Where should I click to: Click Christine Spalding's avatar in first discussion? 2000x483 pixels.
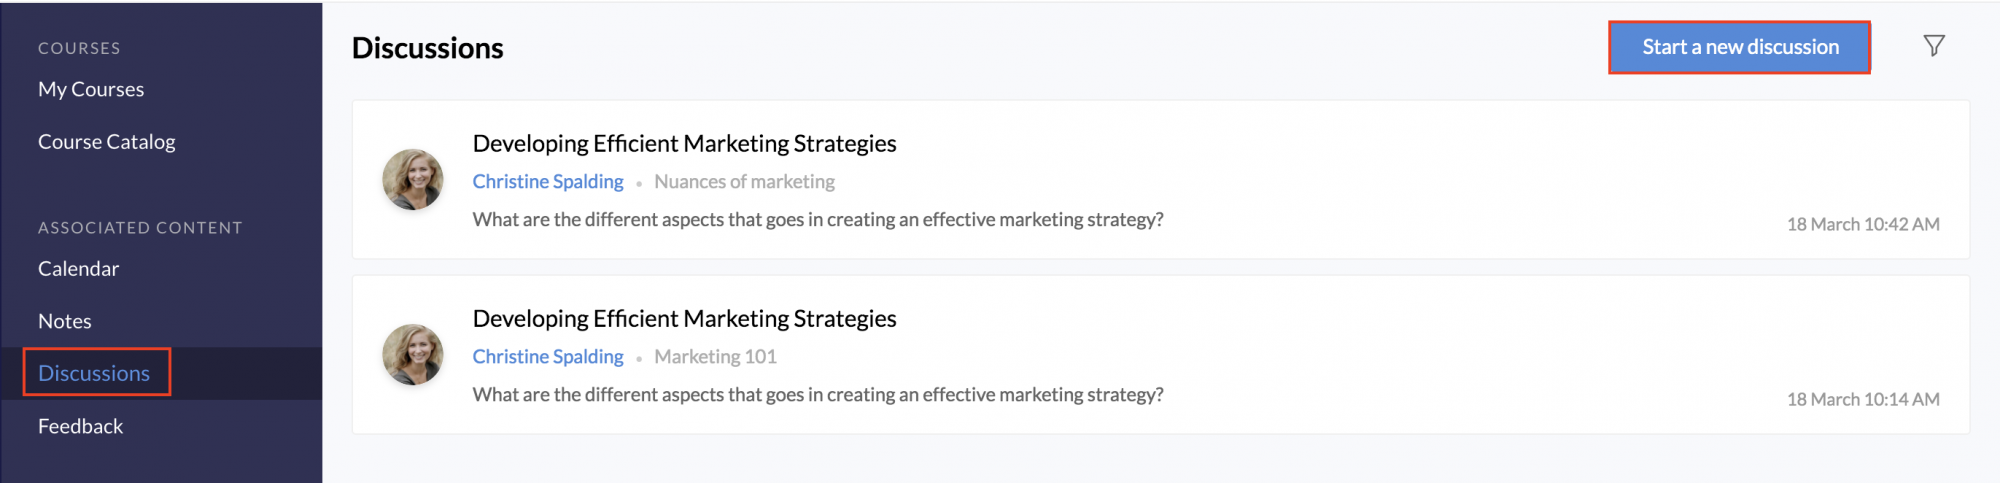413,180
